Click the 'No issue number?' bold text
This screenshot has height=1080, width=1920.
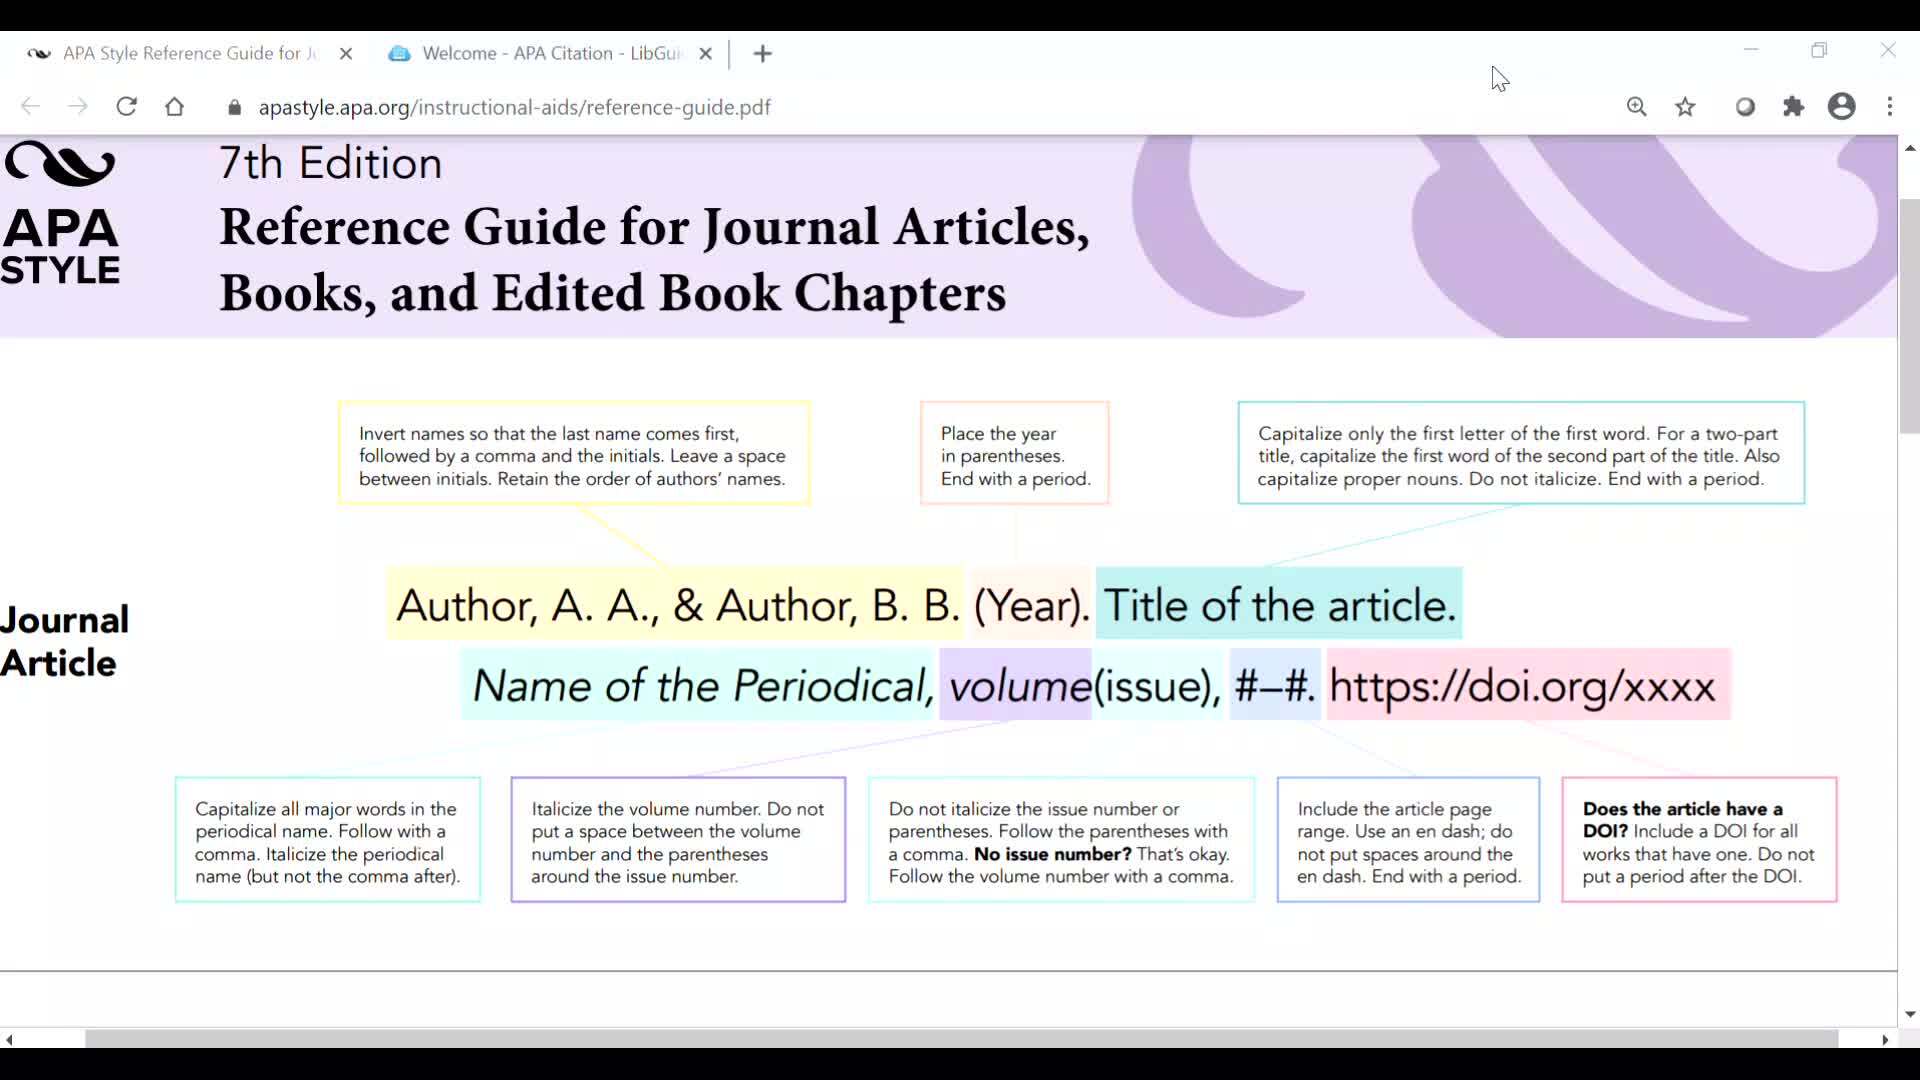click(x=1053, y=855)
